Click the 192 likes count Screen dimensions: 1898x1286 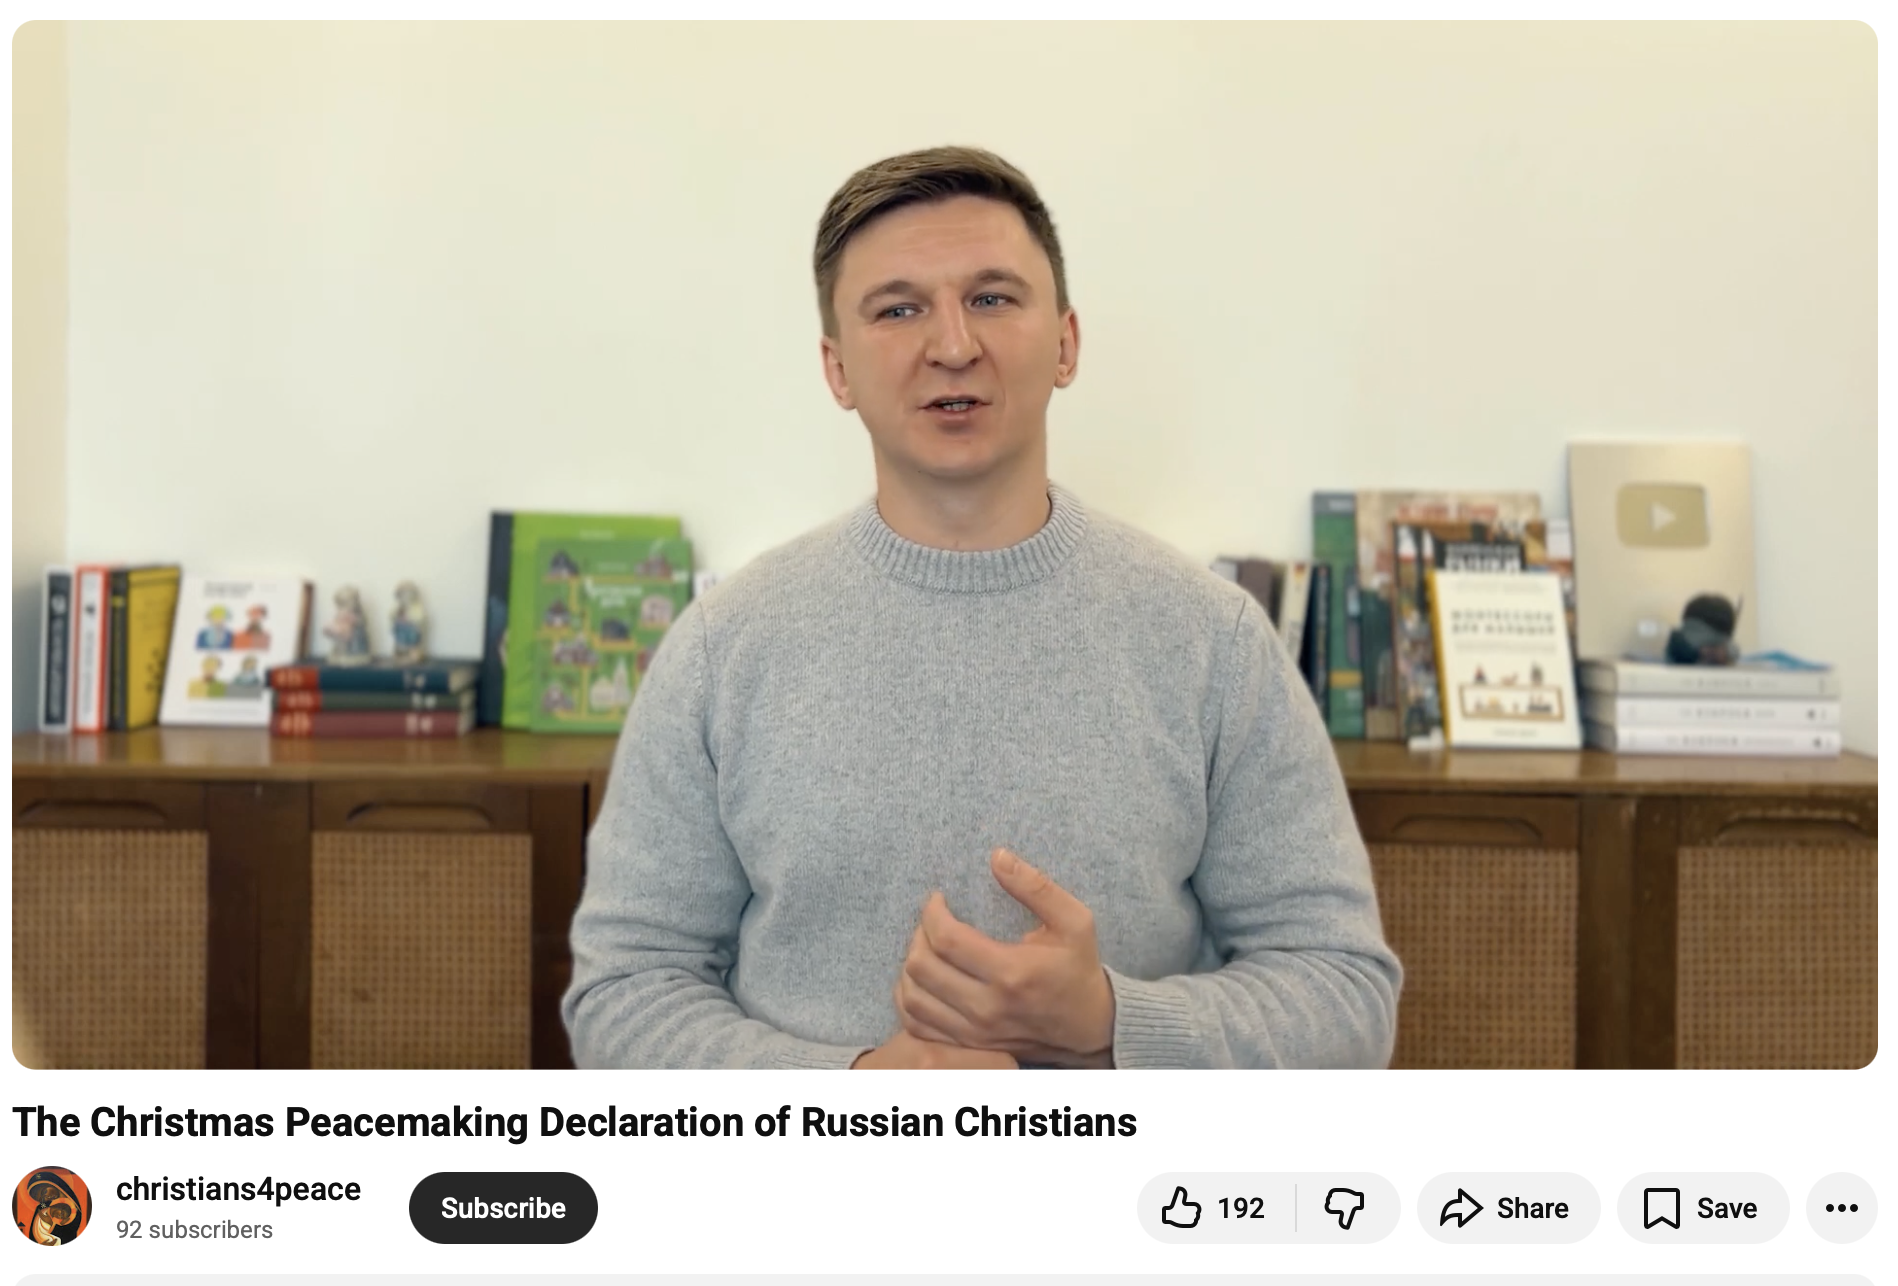pos(1241,1208)
